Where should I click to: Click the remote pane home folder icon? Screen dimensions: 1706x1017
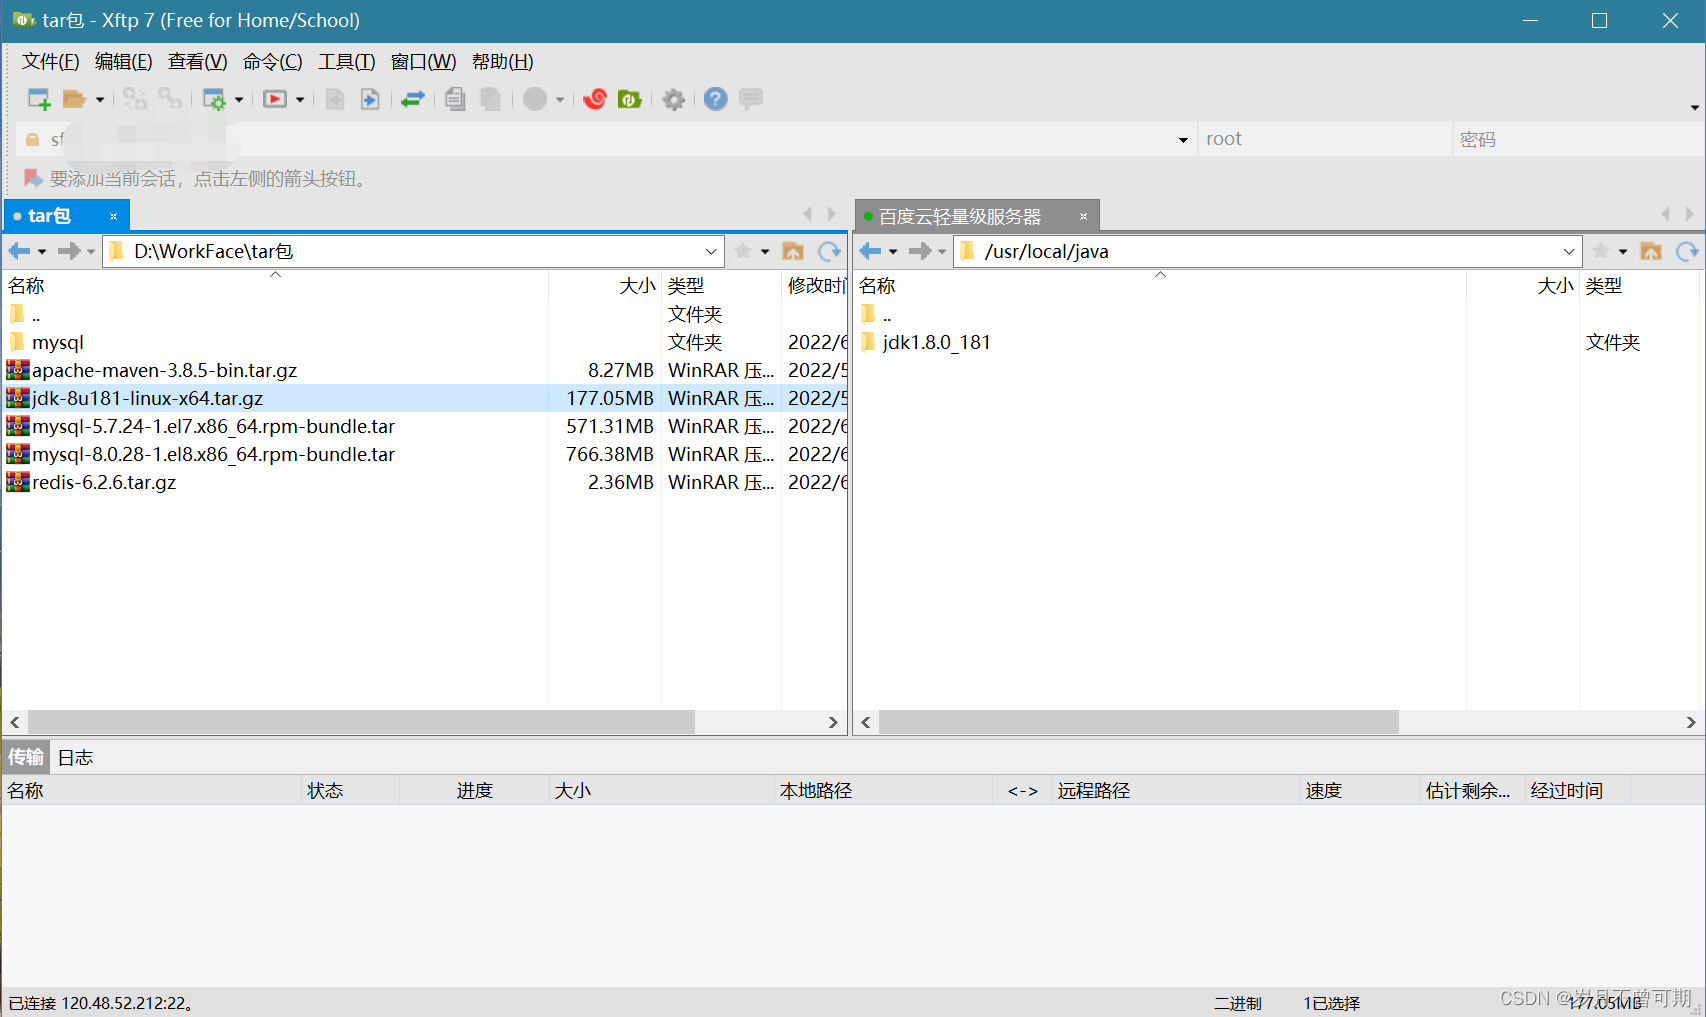point(1651,251)
